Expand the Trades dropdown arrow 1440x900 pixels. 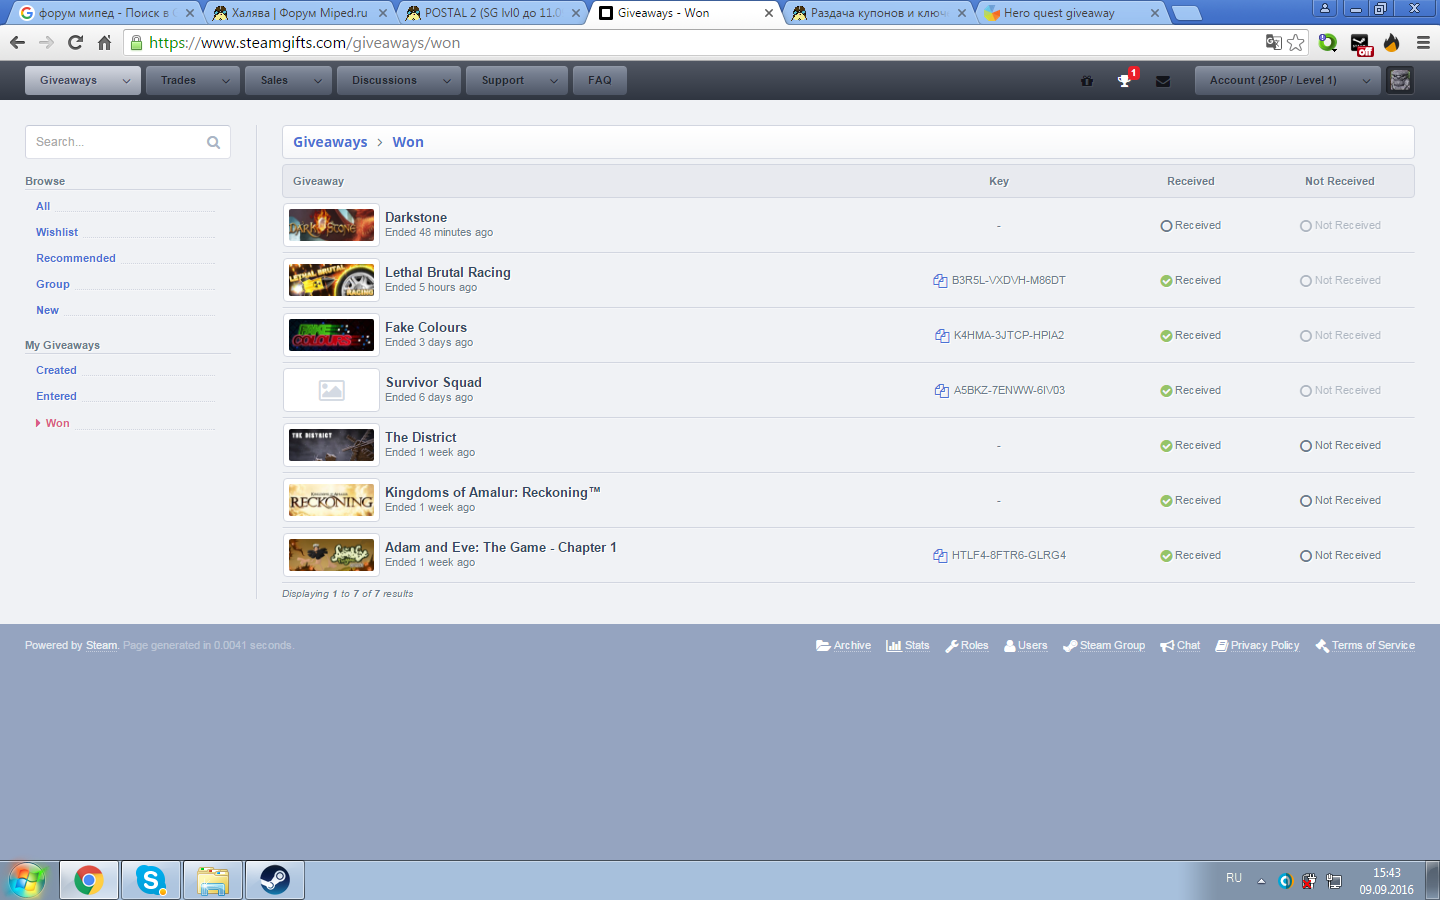226,81
